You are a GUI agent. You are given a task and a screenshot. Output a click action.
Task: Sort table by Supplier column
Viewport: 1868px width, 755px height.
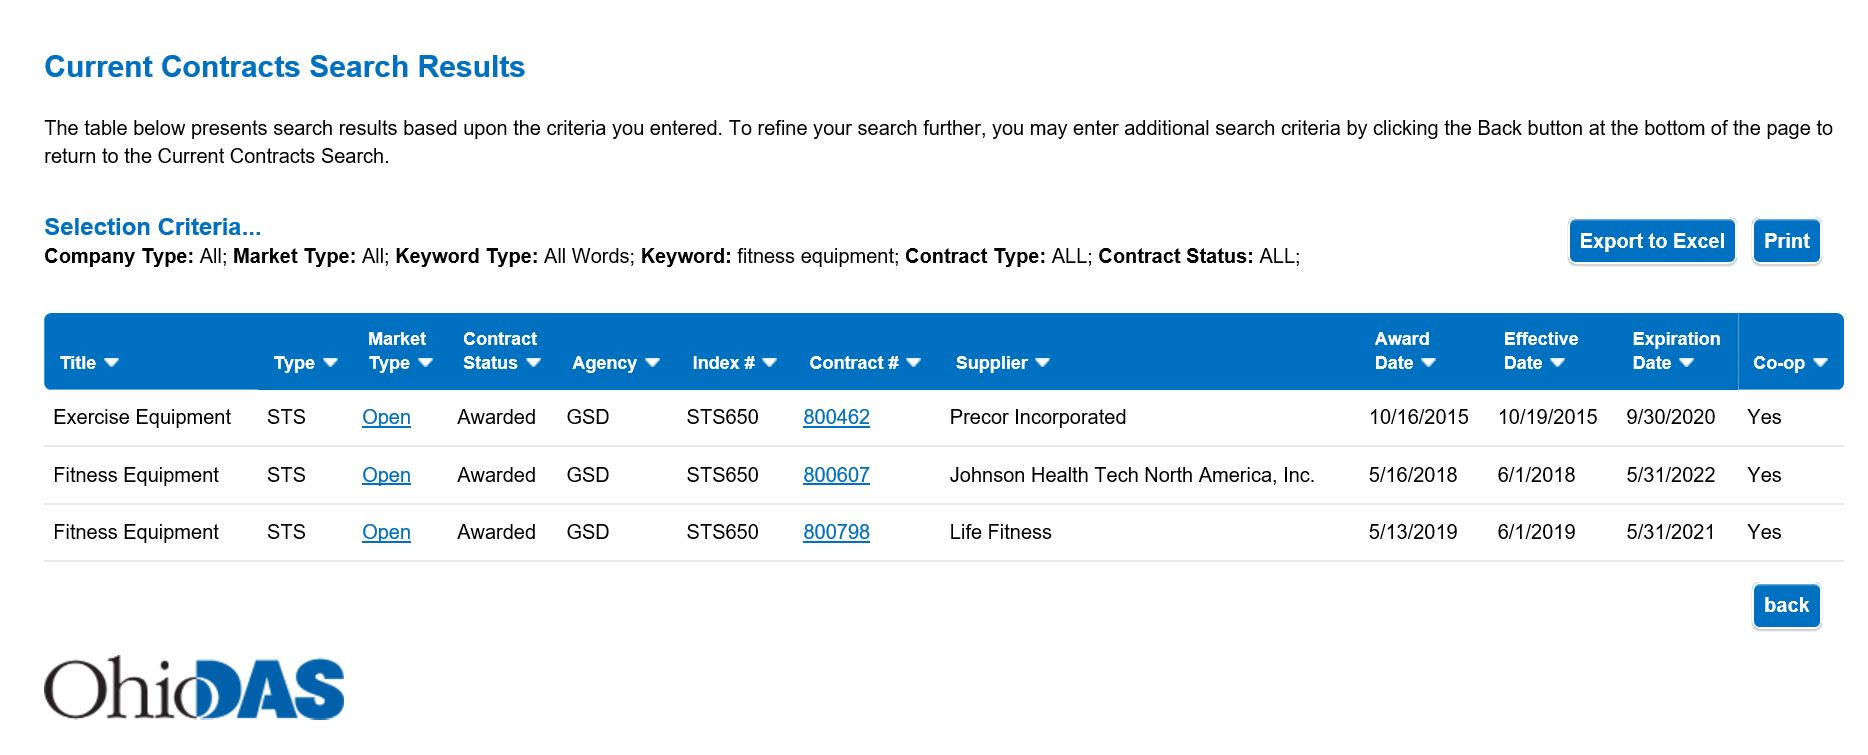coord(1042,363)
